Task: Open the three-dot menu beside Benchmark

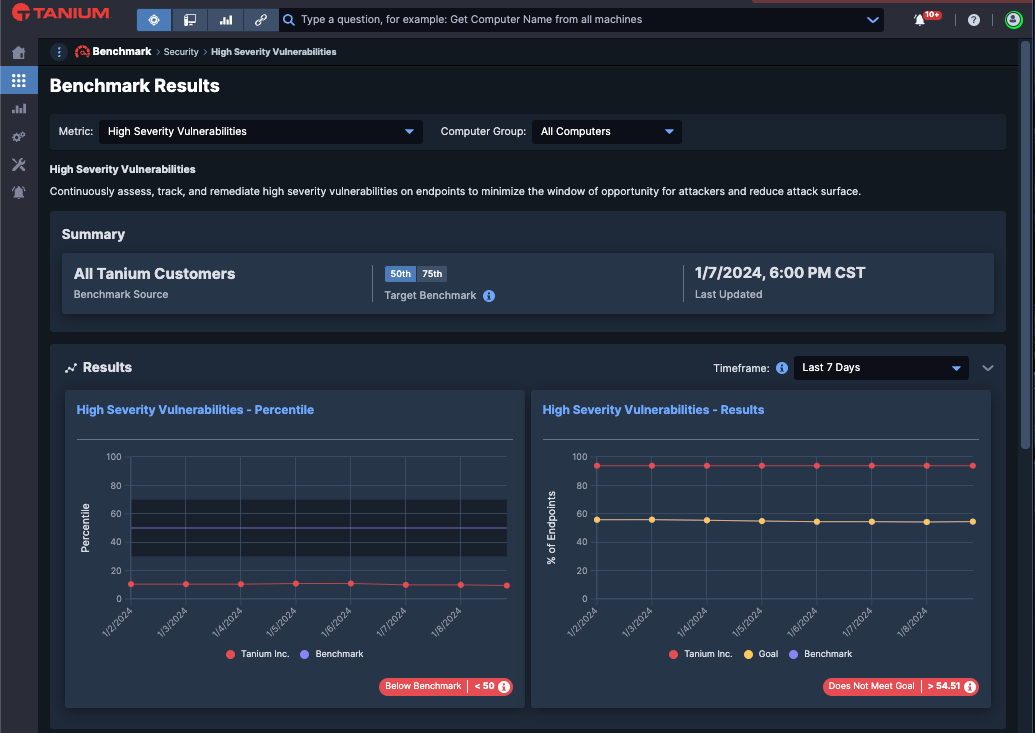Action: coord(59,52)
